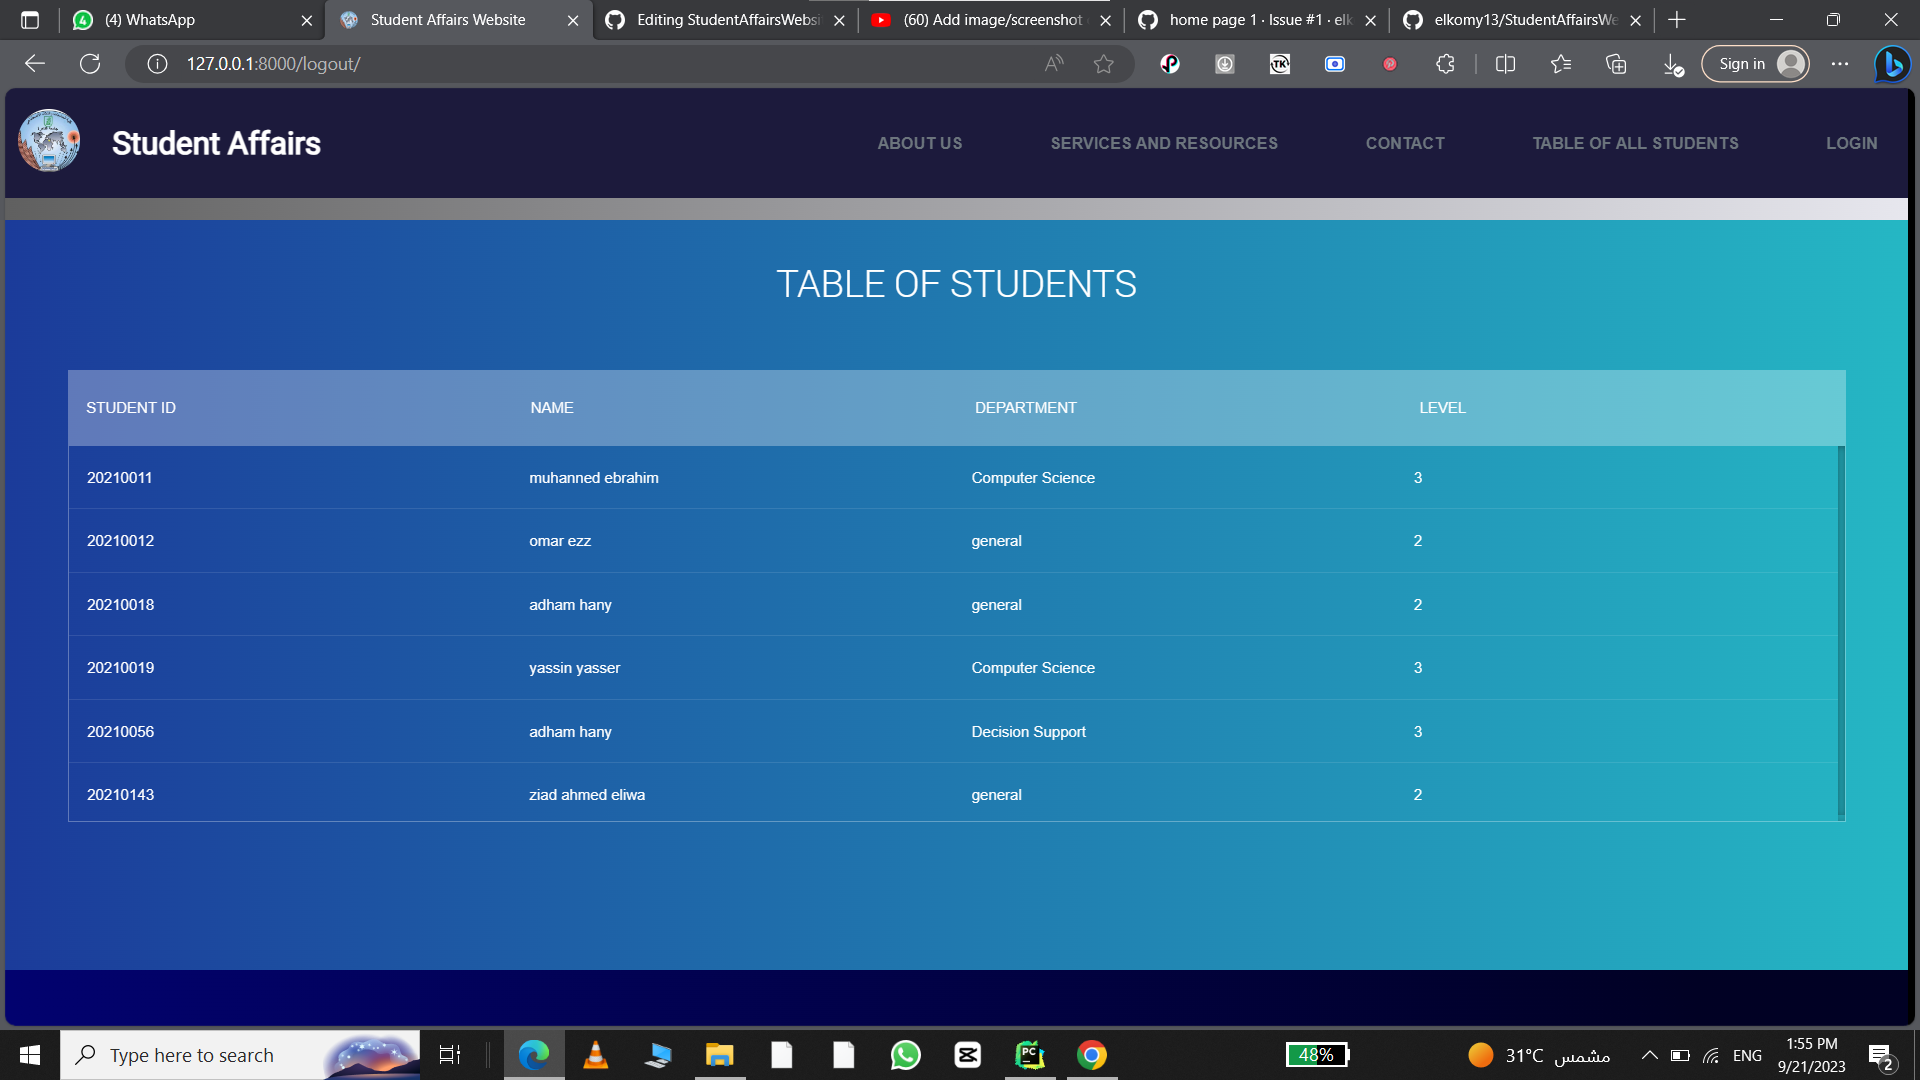Open the browser Extensions puzzle icon
The height and width of the screenshot is (1080, 1920).
pyautogui.click(x=1445, y=63)
